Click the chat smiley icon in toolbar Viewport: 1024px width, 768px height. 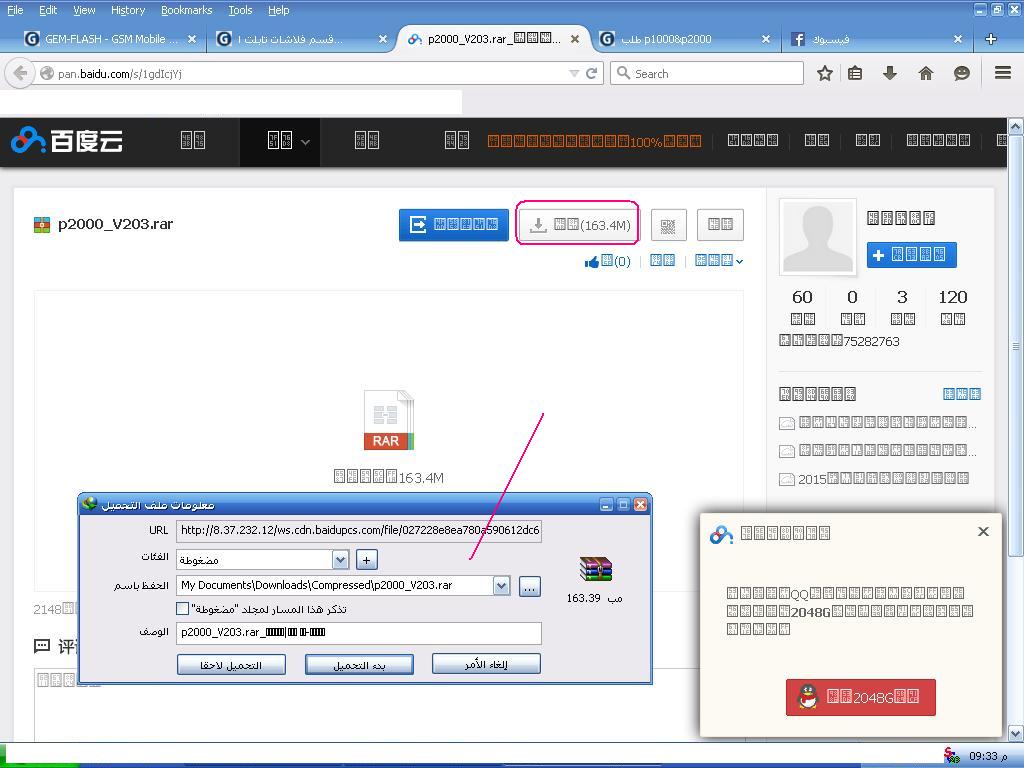[x=961, y=73]
